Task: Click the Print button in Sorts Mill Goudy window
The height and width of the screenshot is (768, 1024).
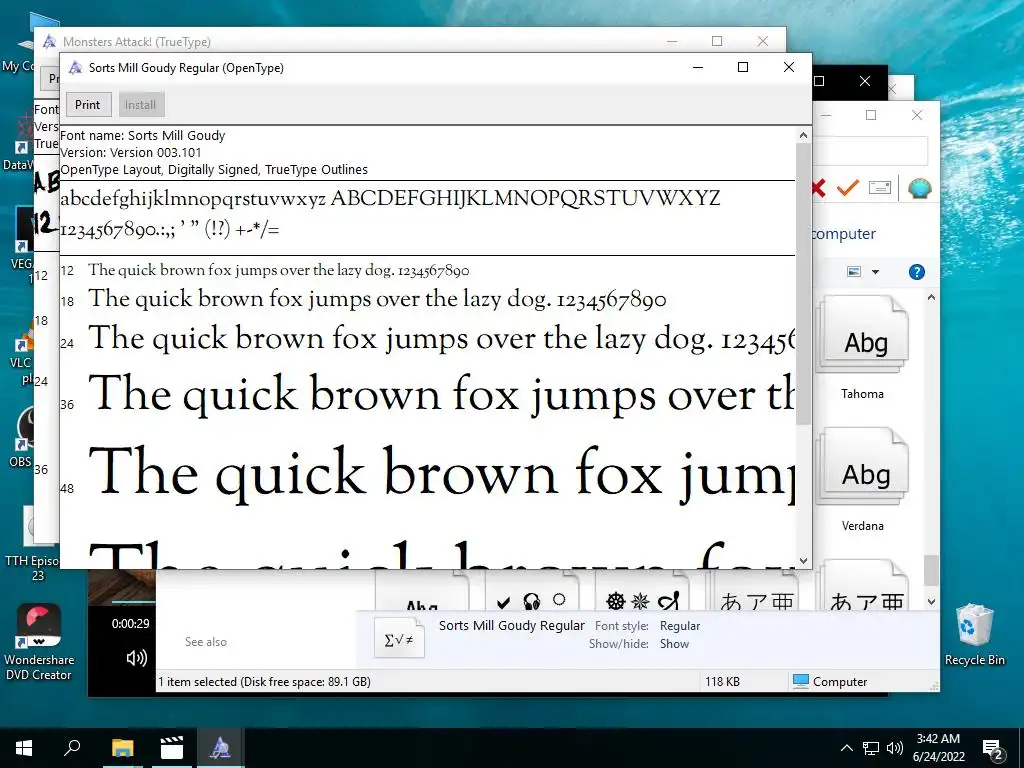Action: [x=88, y=104]
